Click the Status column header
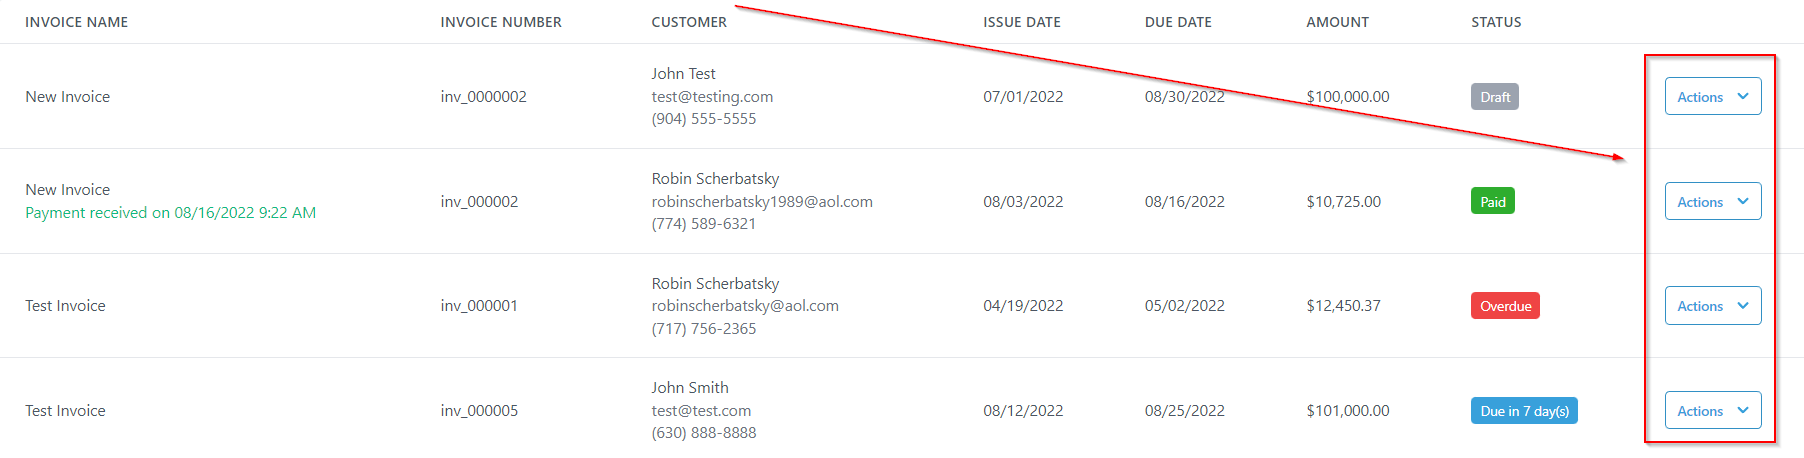 tap(1496, 22)
